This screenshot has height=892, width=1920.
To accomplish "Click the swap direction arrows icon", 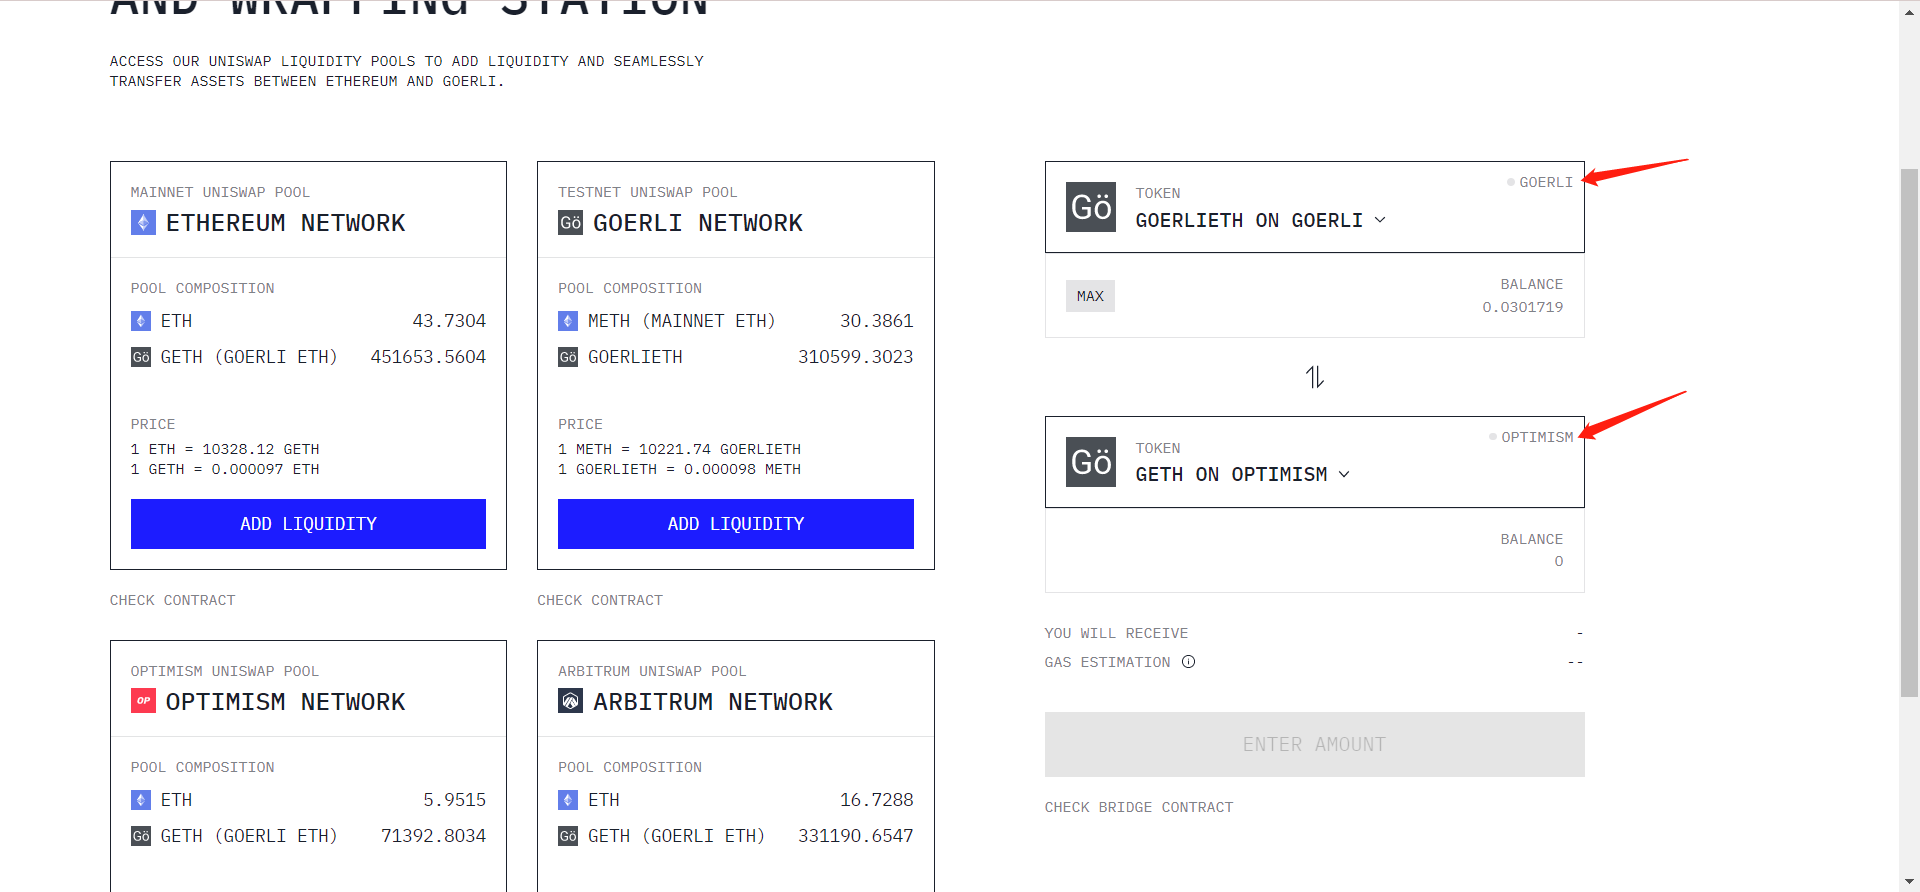I will [x=1314, y=377].
